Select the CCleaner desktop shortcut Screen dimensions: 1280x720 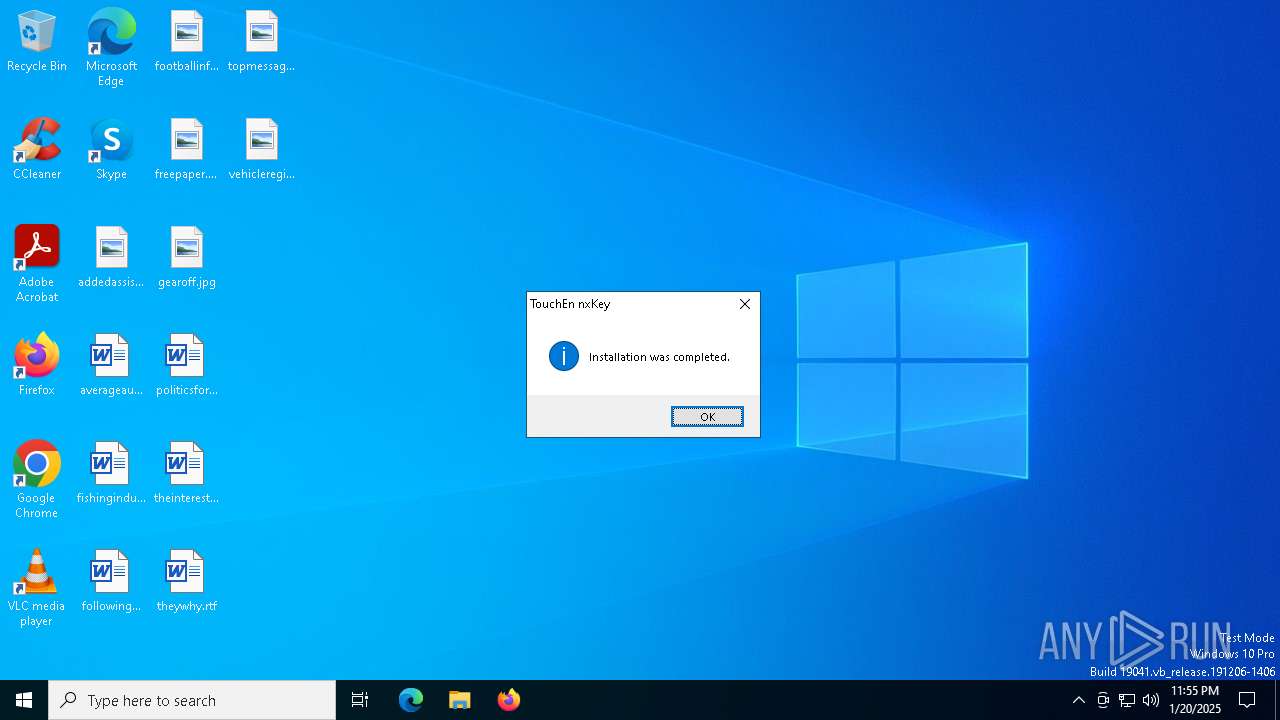tap(37, 150)
